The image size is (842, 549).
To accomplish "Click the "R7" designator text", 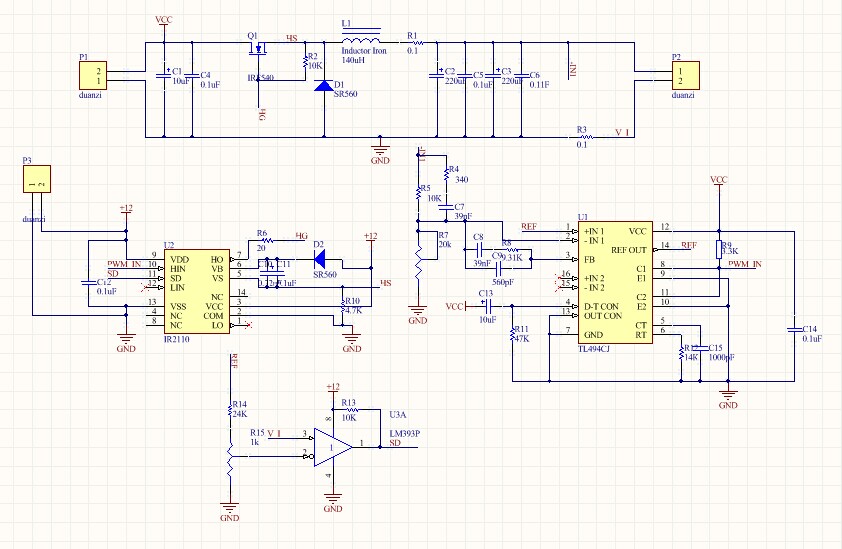I will coord(443,235).
